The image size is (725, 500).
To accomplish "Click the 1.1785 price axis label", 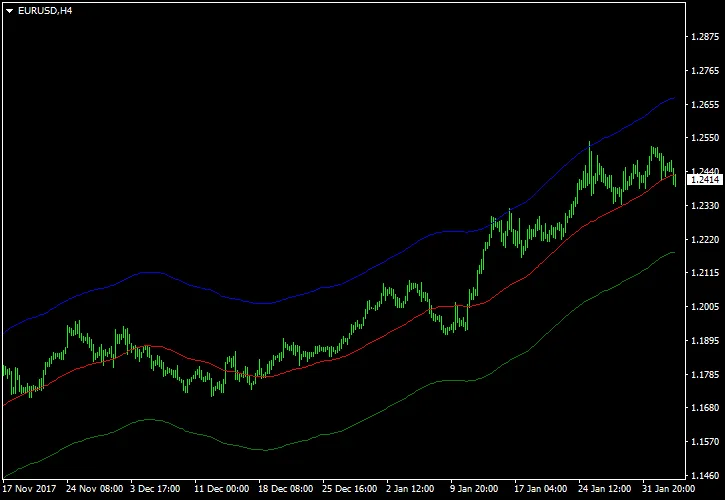I will (x=706, y=375).
